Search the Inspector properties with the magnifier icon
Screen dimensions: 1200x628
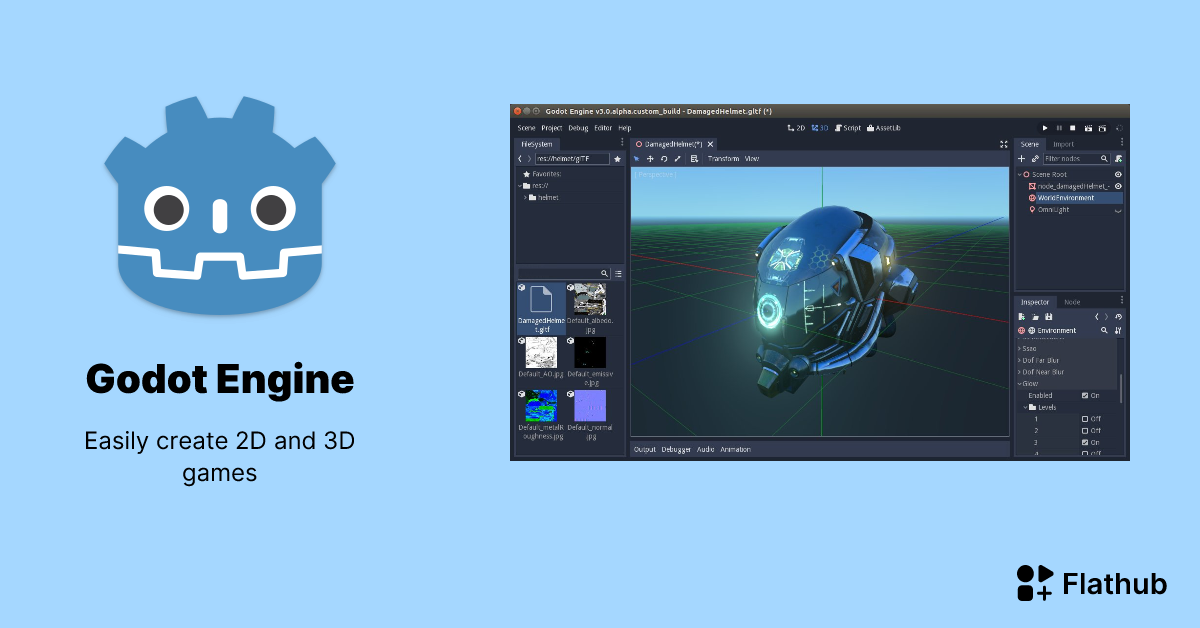point(1104,331)
